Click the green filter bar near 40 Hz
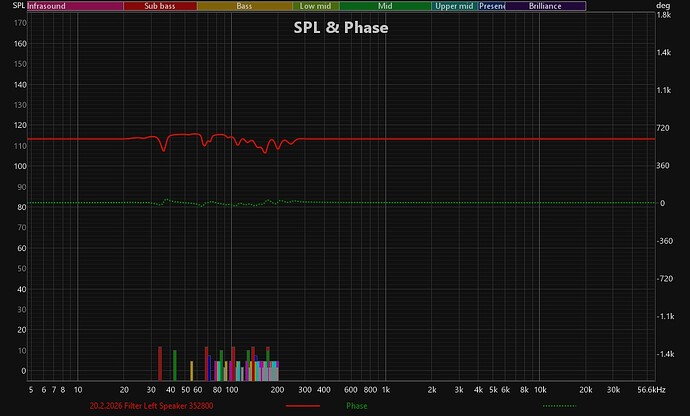The height and width of the screenshot is (416, 690). [175, 365]
